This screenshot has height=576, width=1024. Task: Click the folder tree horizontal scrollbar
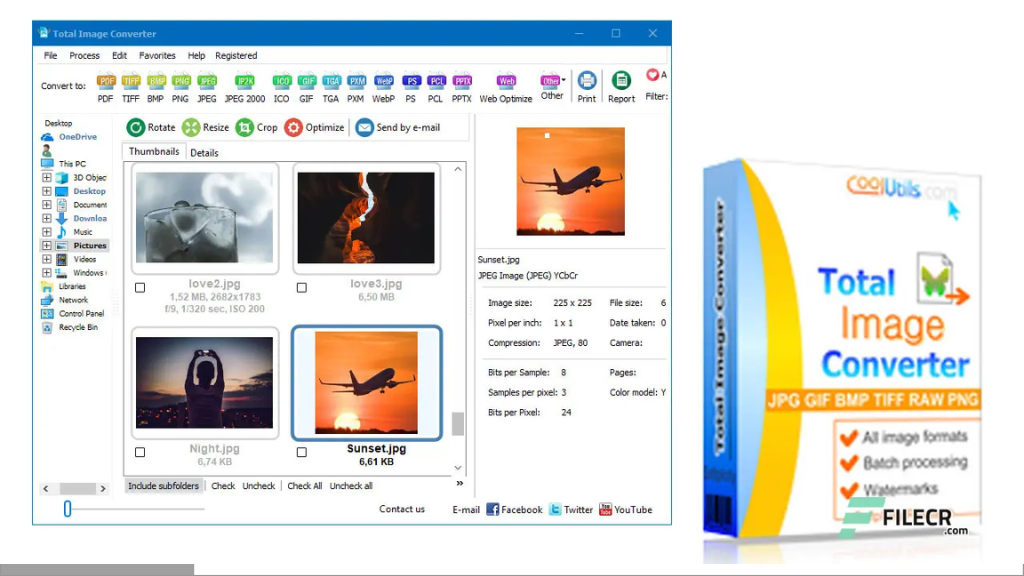74,488
